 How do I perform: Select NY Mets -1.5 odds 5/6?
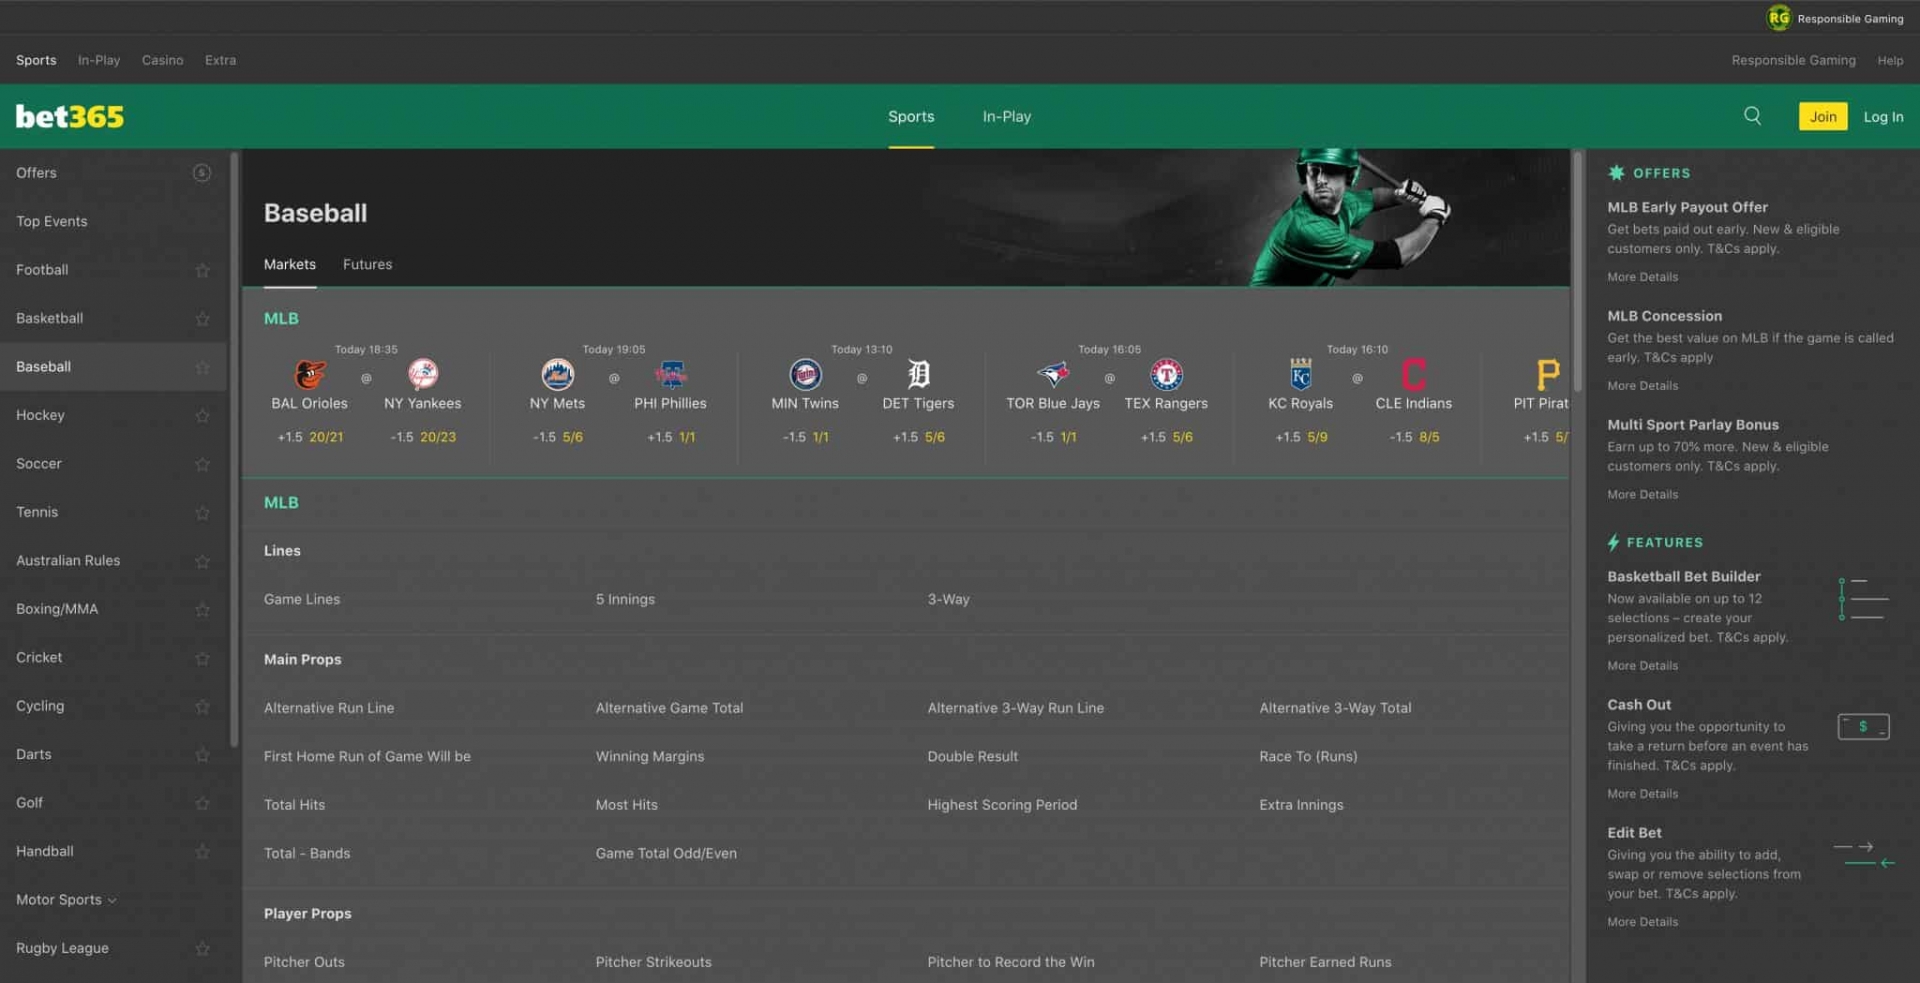click(558, 437)
